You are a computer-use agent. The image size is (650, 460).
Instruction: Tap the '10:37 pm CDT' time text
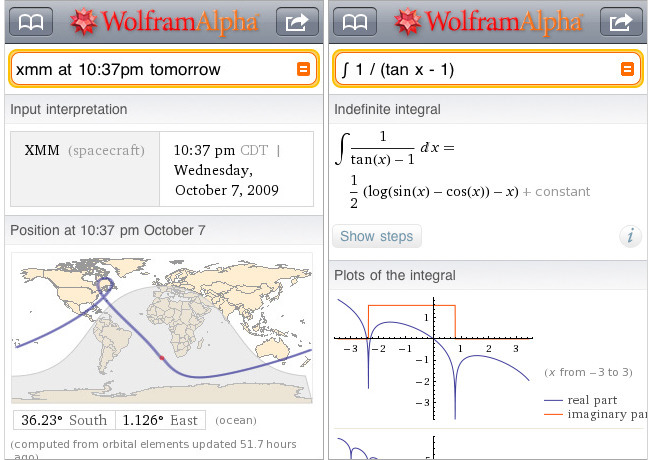(221, 150)
